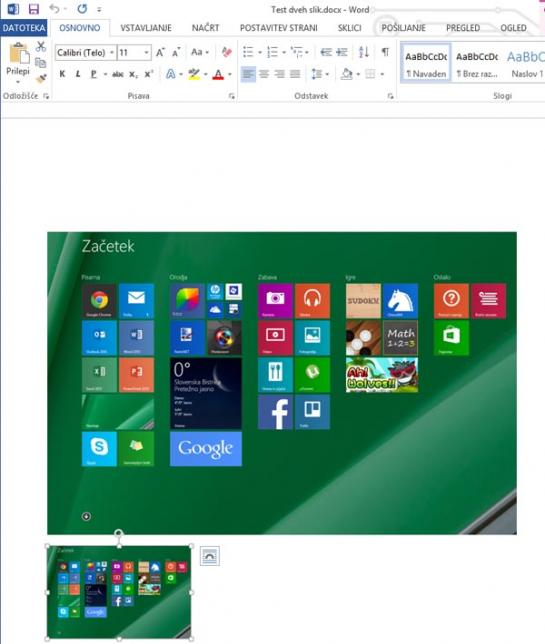Click the increase indent icon
This screenshot has height=644, width=545.
(342, 52)
